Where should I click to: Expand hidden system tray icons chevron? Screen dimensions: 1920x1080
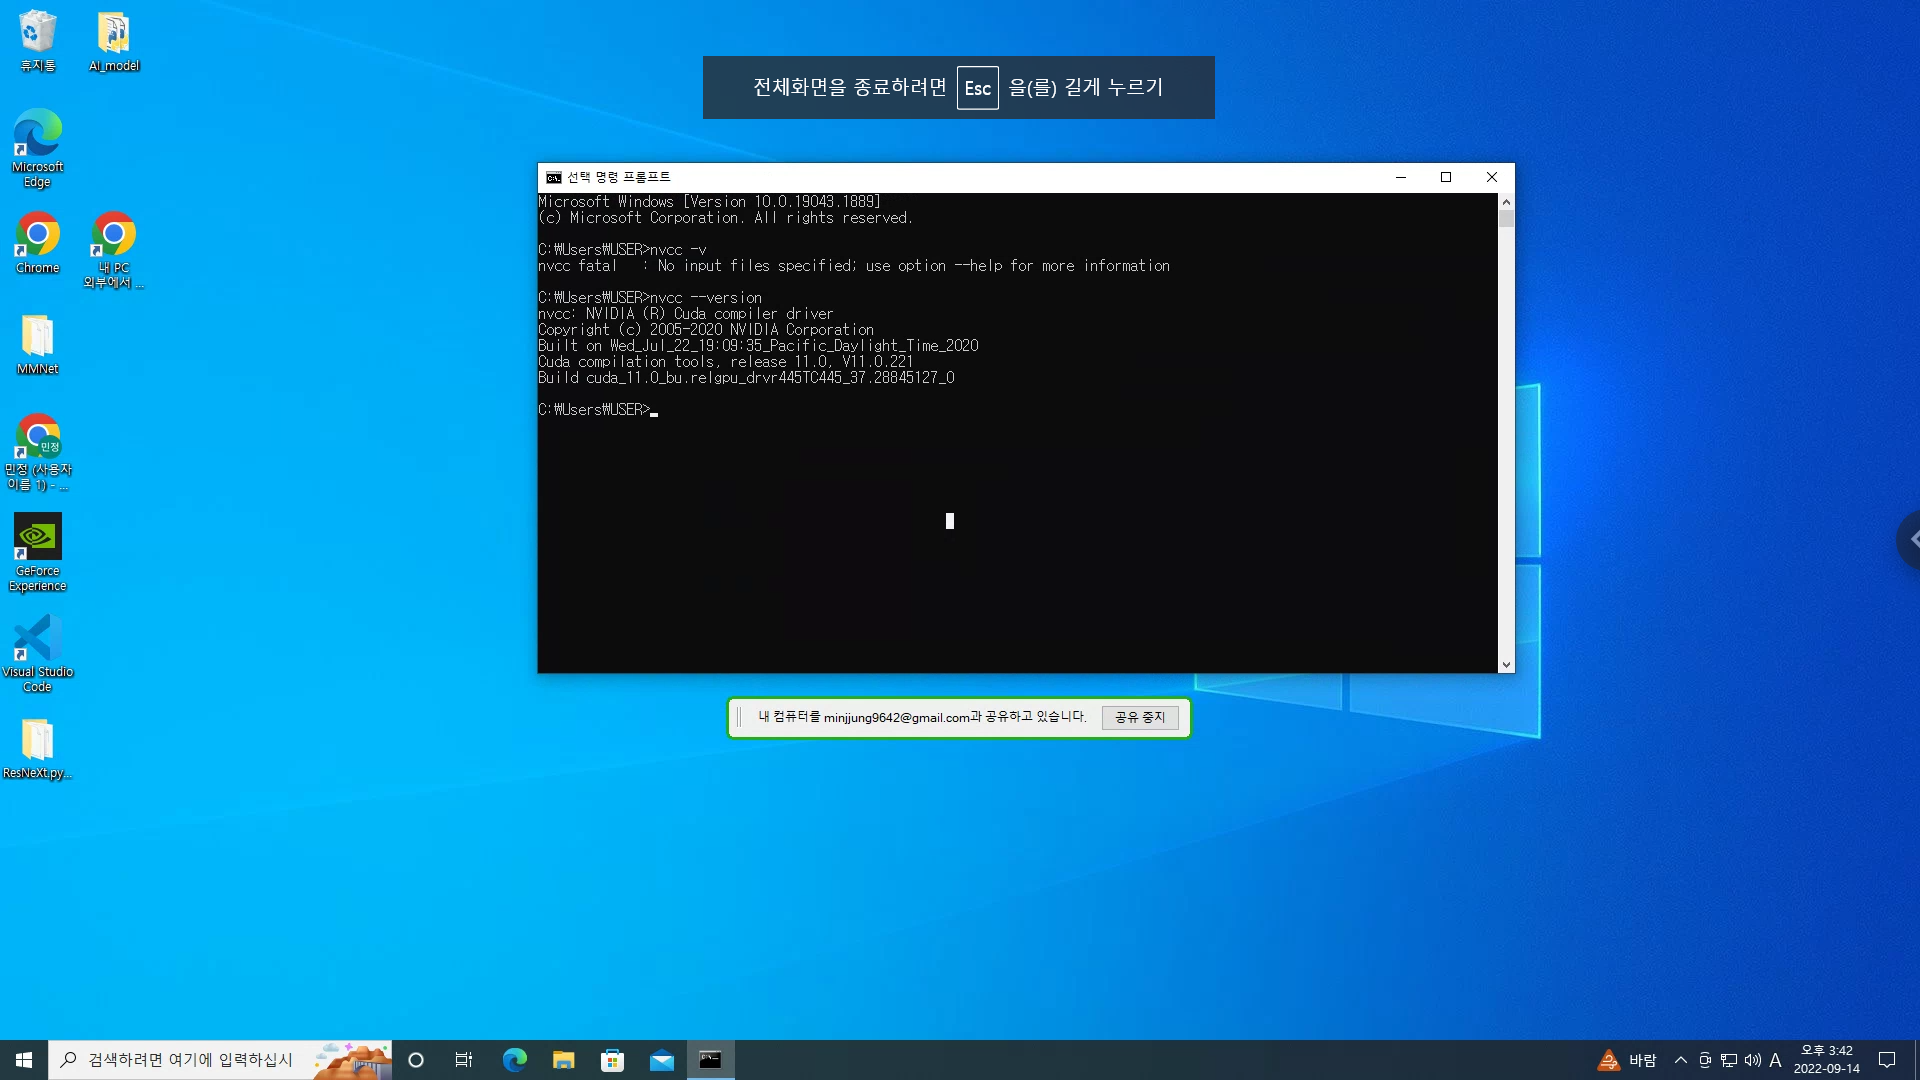(1680, 1060)
